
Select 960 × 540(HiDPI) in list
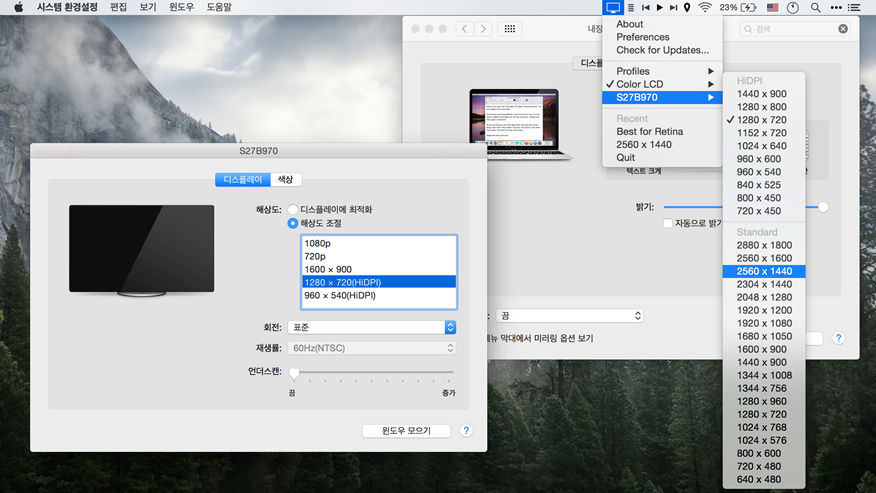tap(379, 295)
